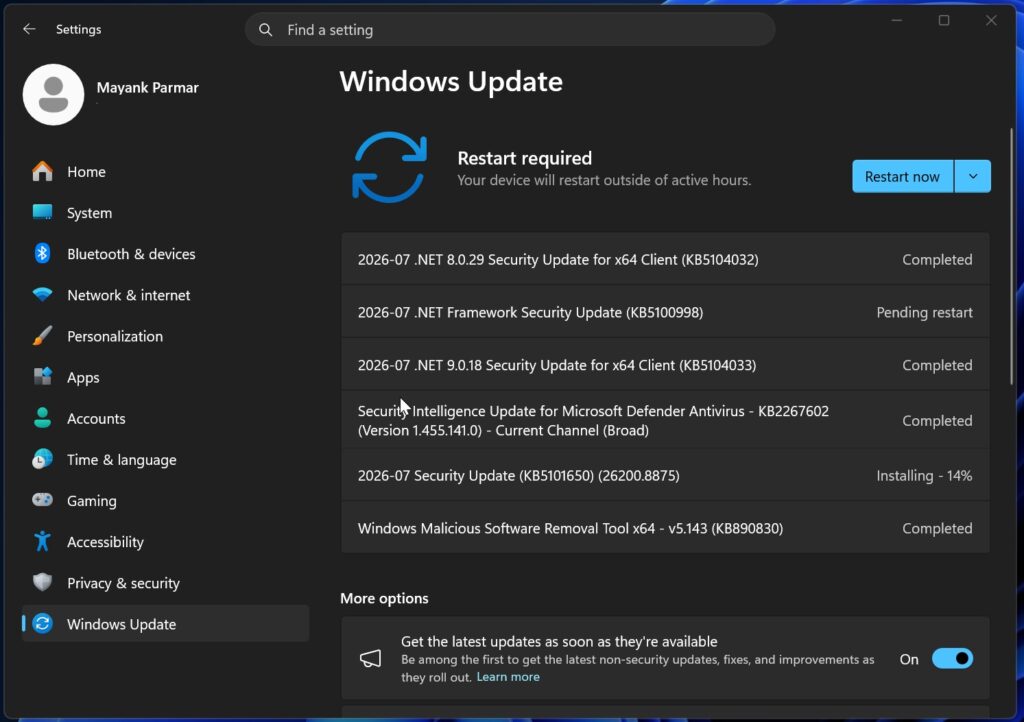
Task: Click the More options heading
Action: point(384,598)
